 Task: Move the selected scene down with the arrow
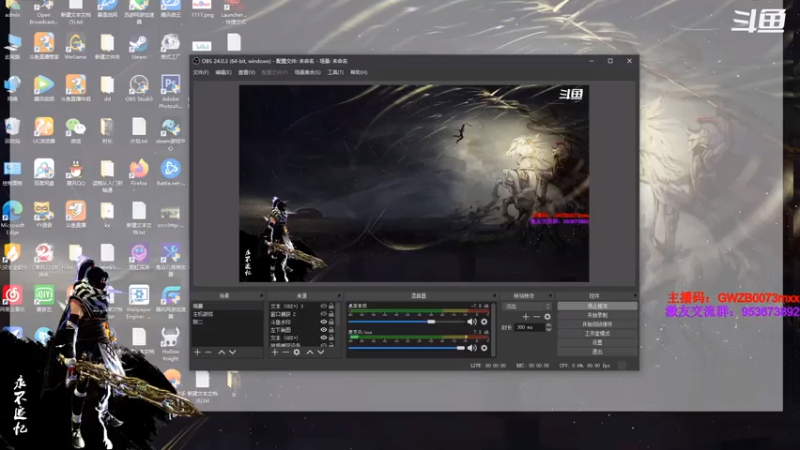point(233,352)
